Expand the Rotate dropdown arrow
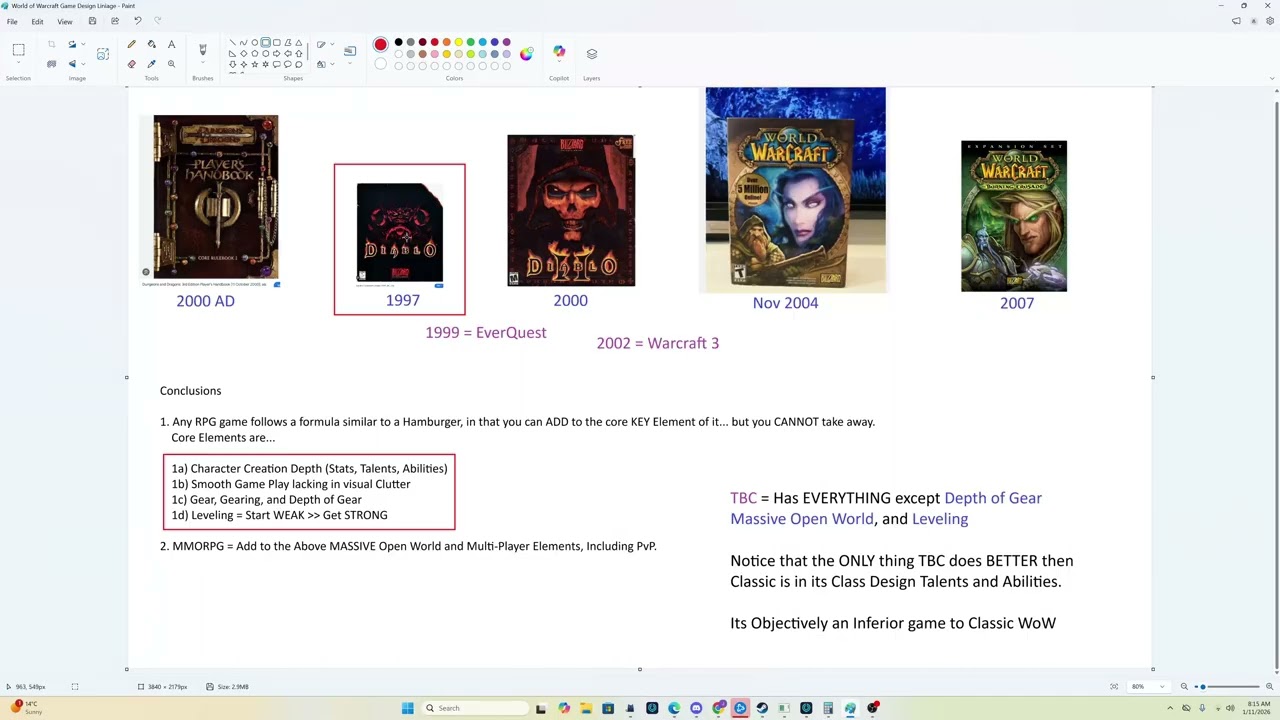 [x=83, y=44]
